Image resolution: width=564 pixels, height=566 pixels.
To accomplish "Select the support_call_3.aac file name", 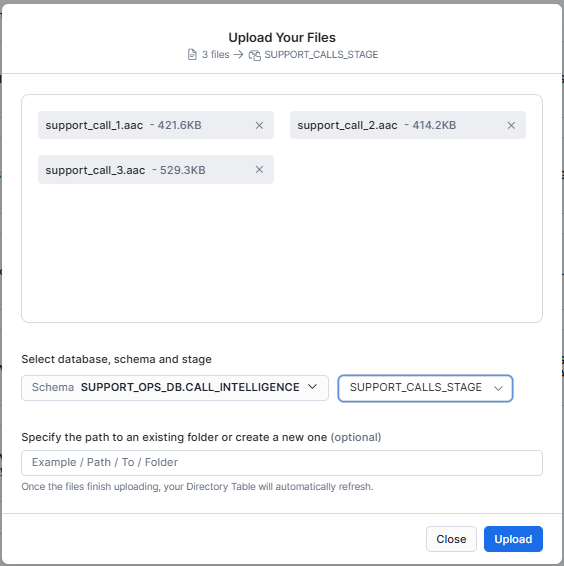I will click(x=95, y=170).
